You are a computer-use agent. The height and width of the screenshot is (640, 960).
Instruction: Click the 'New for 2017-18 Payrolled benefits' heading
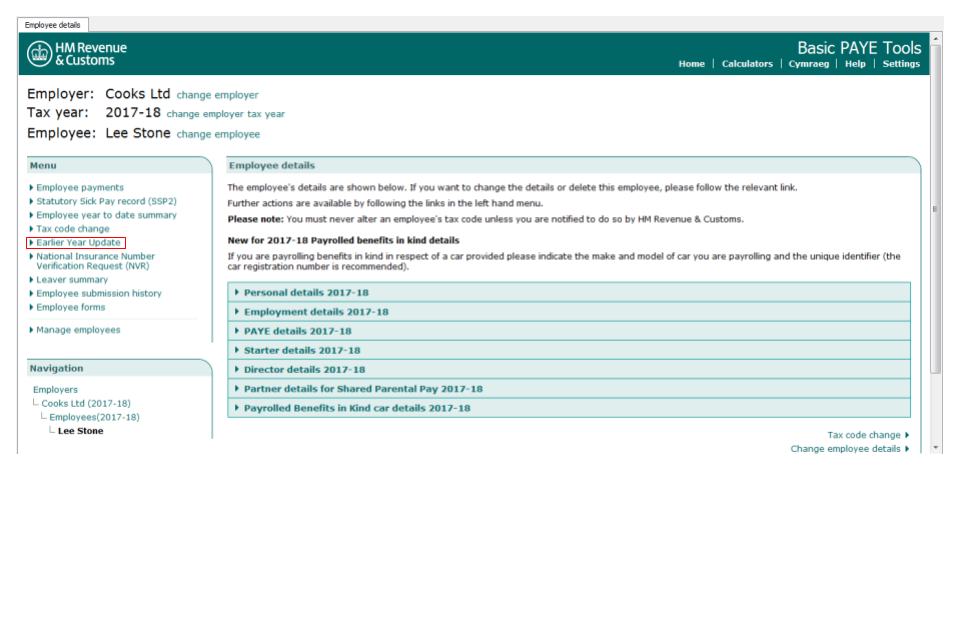point(343,240)
